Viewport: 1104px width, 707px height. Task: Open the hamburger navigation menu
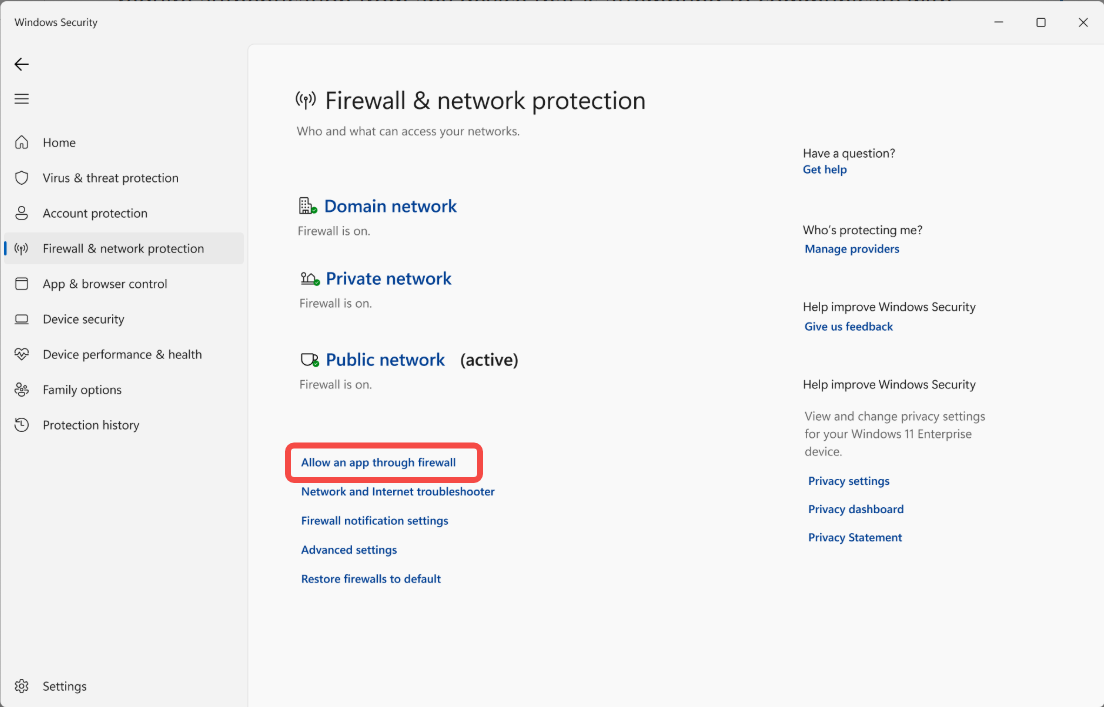[22, 99]
